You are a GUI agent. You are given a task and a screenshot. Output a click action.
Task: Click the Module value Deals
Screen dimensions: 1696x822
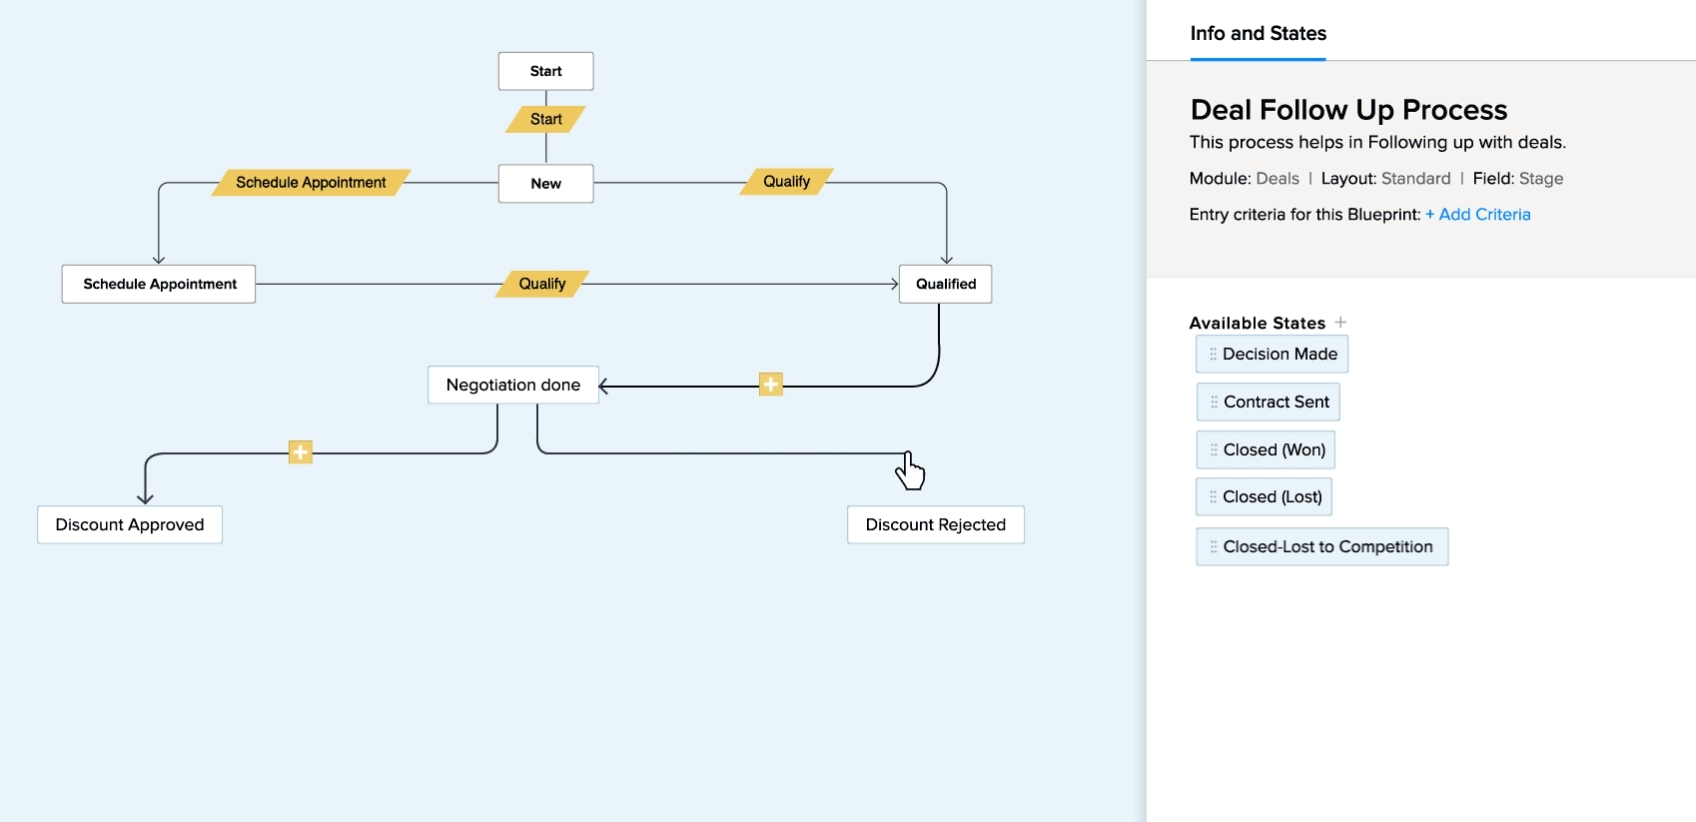pos(1277,178)
